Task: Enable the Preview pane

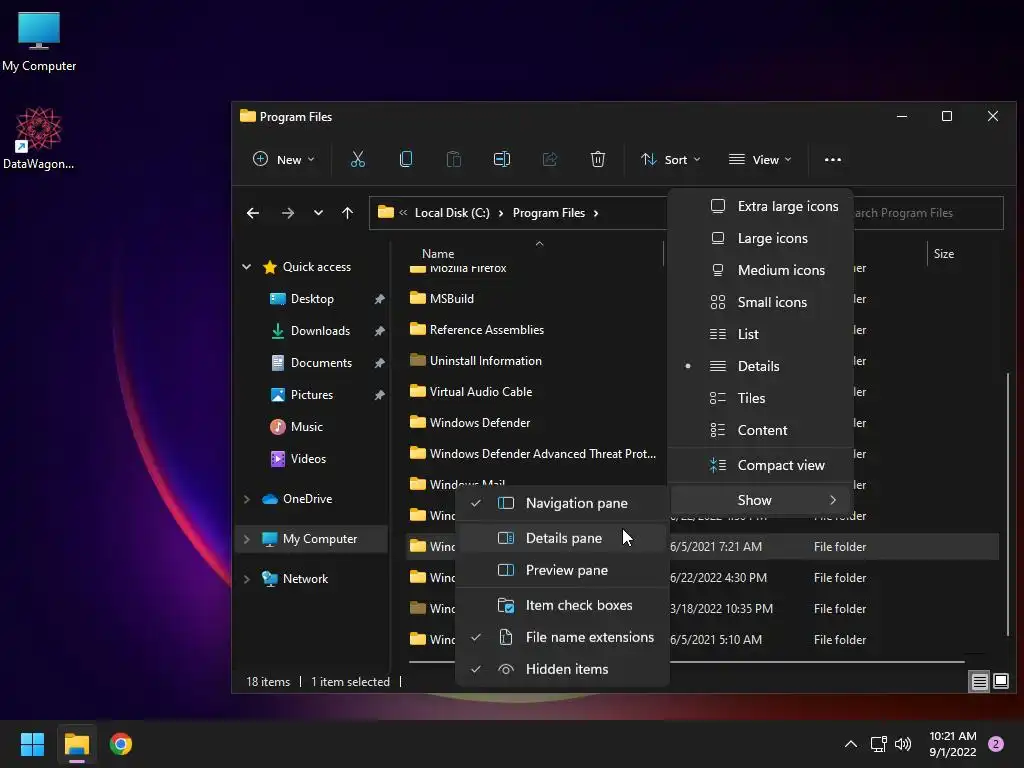Action: coord(562,570)
